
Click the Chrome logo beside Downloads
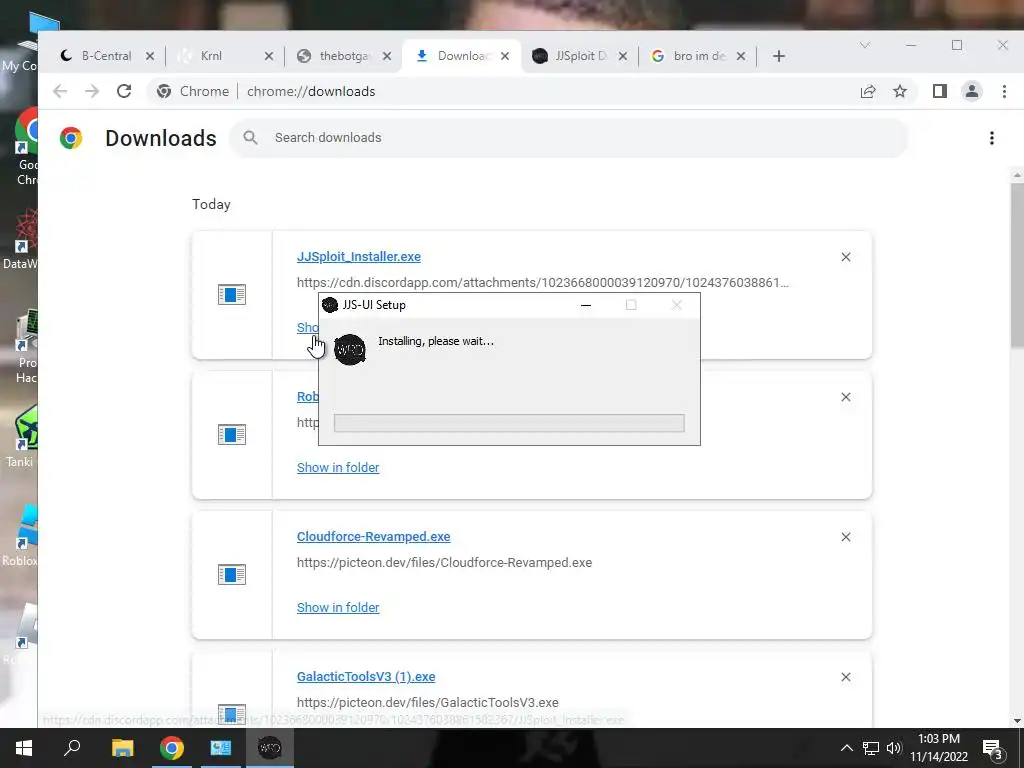[x=71, y=138]
